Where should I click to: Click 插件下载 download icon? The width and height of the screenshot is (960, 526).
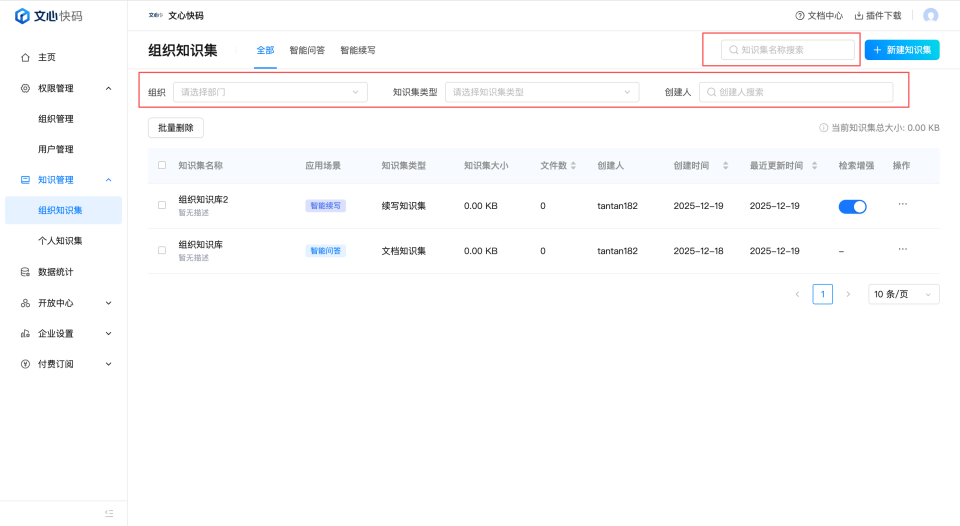coord(859,16)
